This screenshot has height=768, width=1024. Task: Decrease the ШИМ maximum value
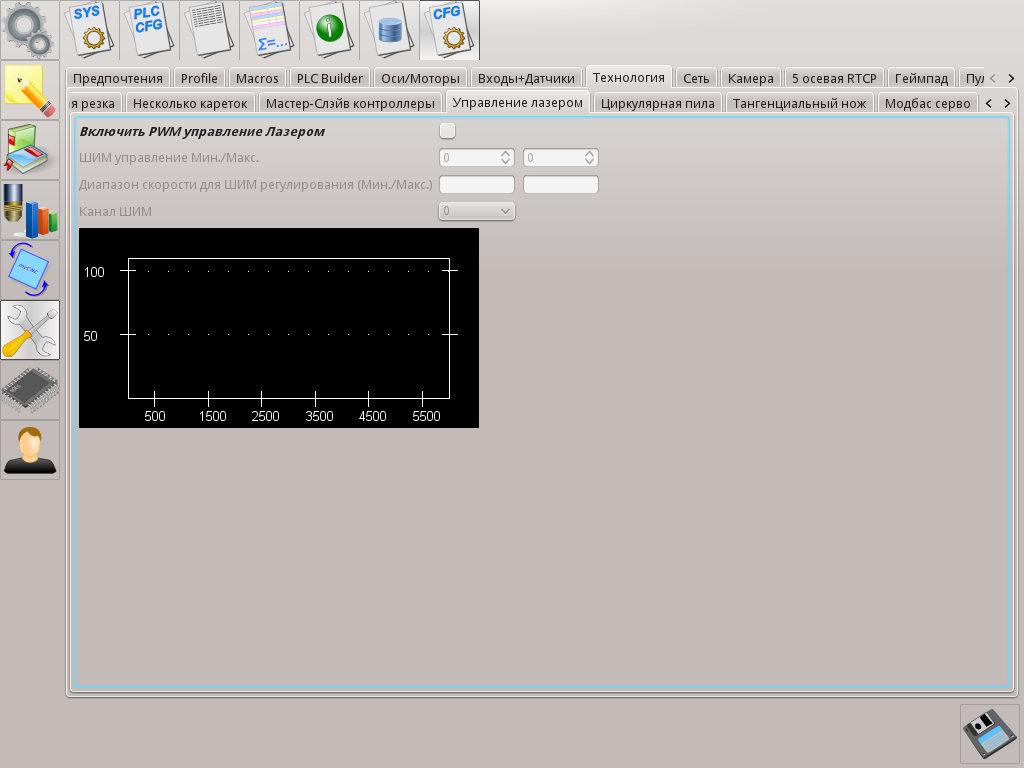(590, 161)
